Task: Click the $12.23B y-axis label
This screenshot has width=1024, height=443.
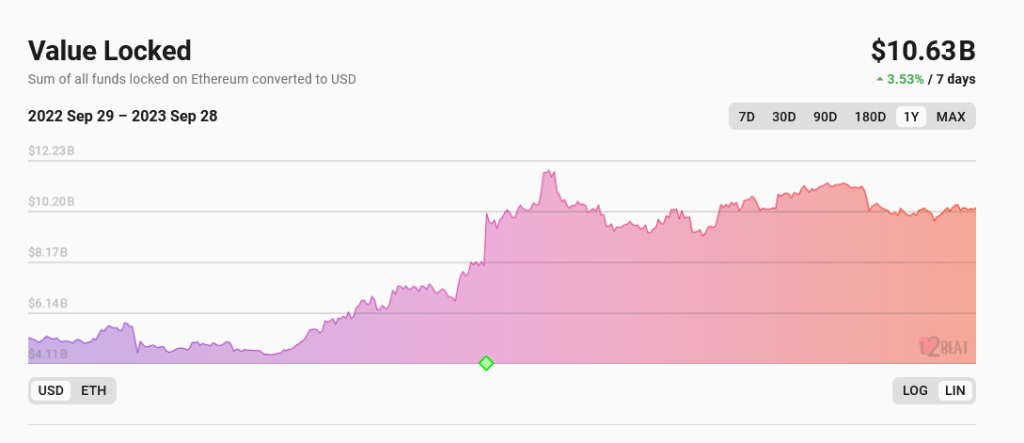Action: [x=51, y=151]
